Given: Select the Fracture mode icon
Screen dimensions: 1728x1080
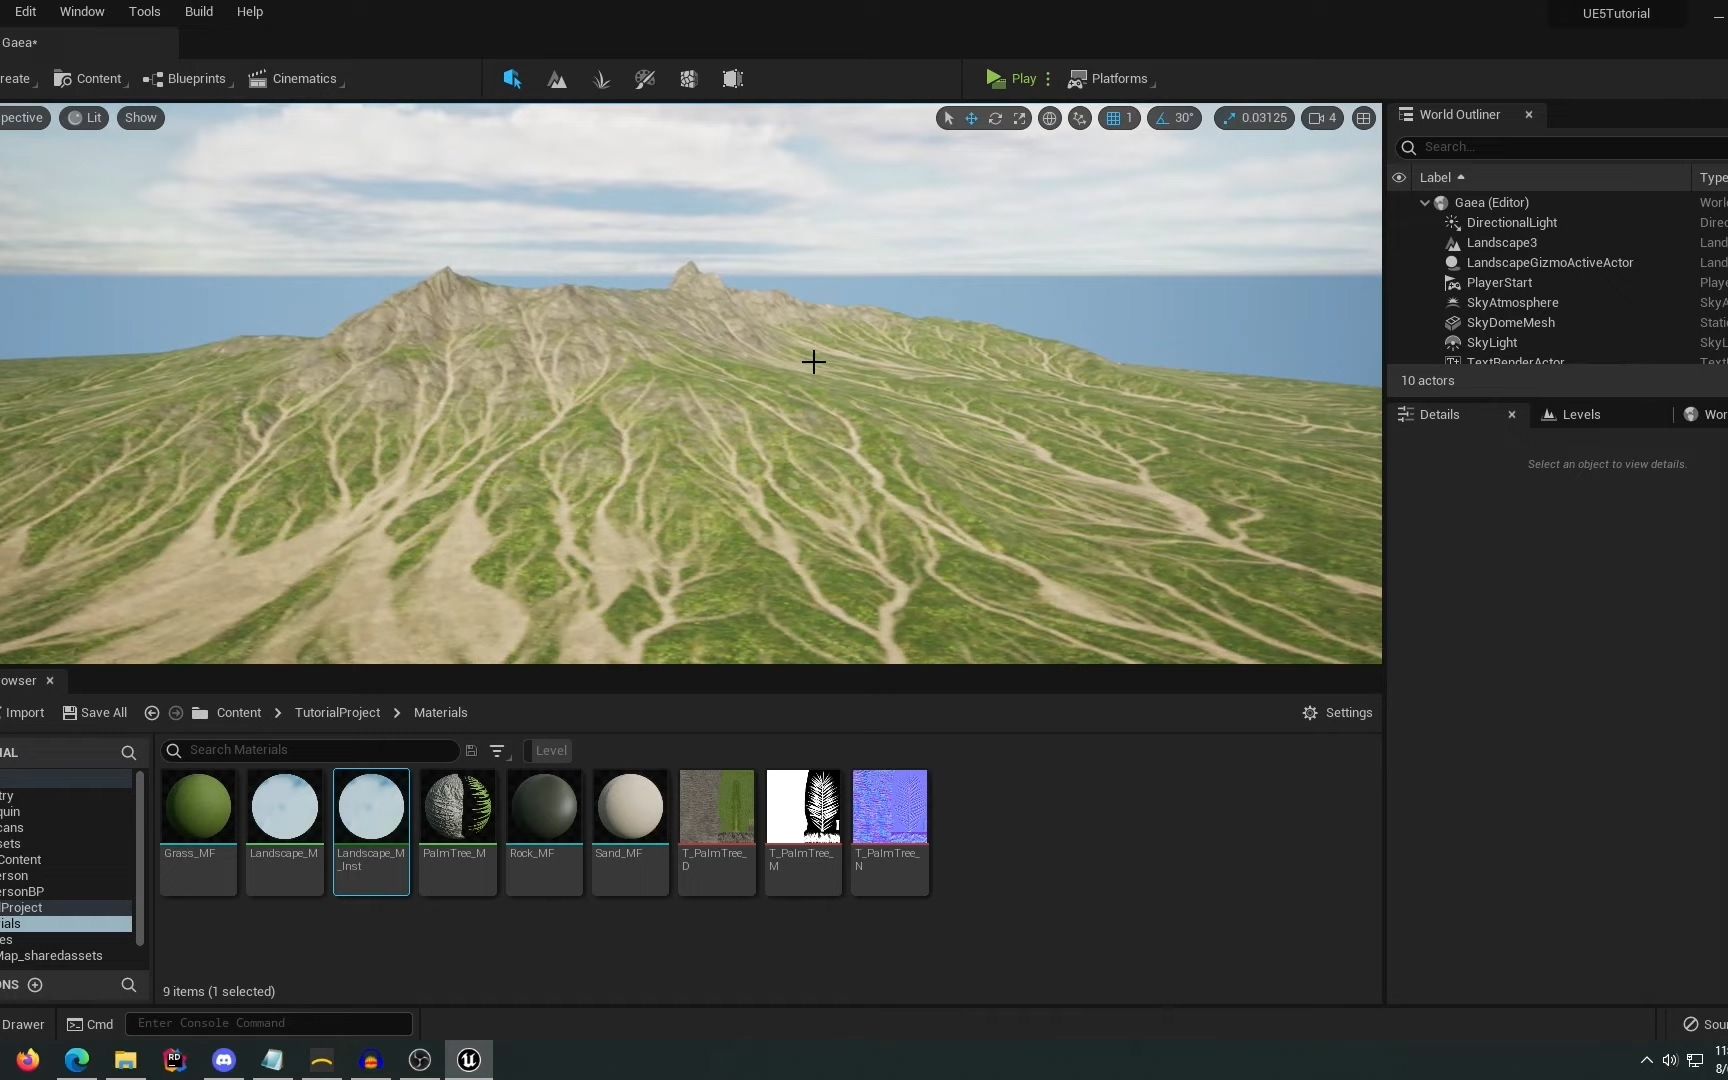Looking at the screenshot, I should click(x=688, y=79).
